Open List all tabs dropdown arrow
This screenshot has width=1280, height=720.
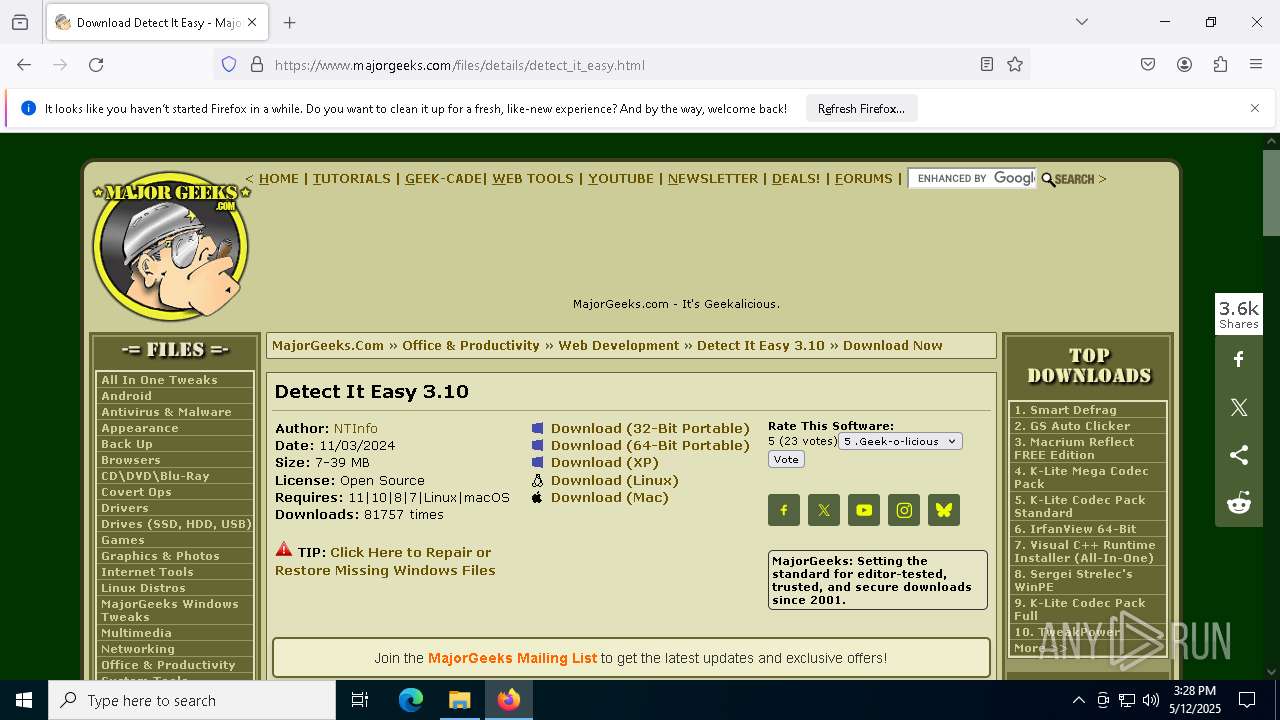(1082, 22)
